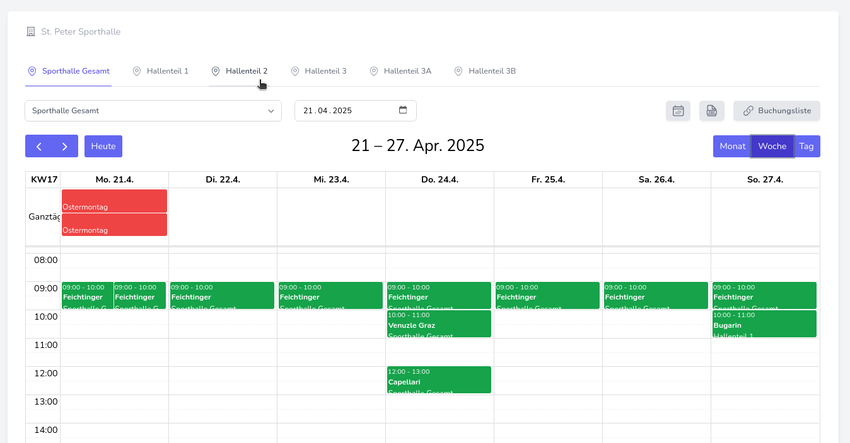This screenshot has width=850, height=443.
Task: Switch to the Hallenteil 3A tab
Action: [x=407, y=71]
